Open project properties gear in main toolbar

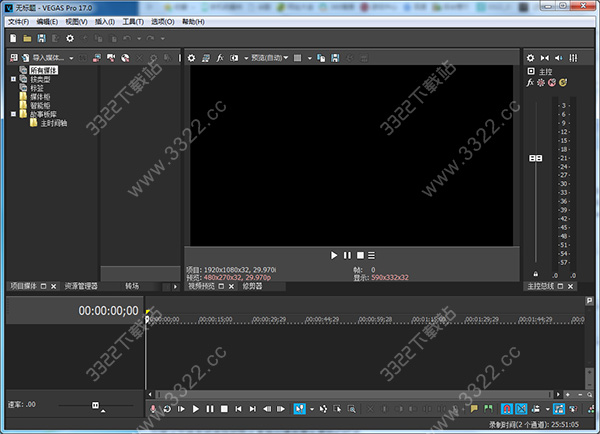click(x=69, y=38)
